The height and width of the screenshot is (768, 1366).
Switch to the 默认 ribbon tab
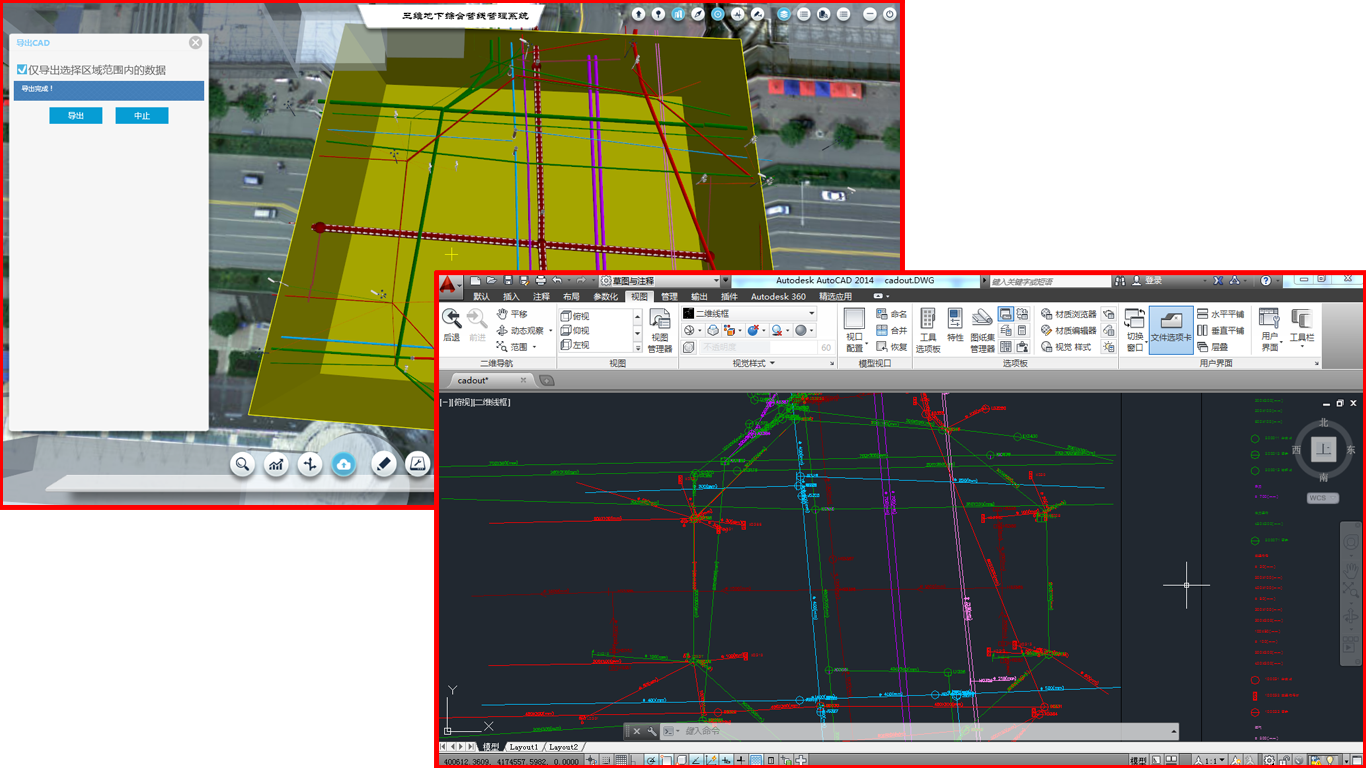click(x=481, y=297)
